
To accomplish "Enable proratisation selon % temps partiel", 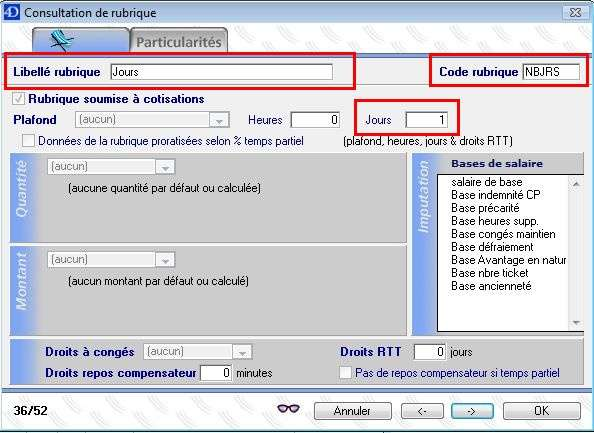I will (28, 141).
